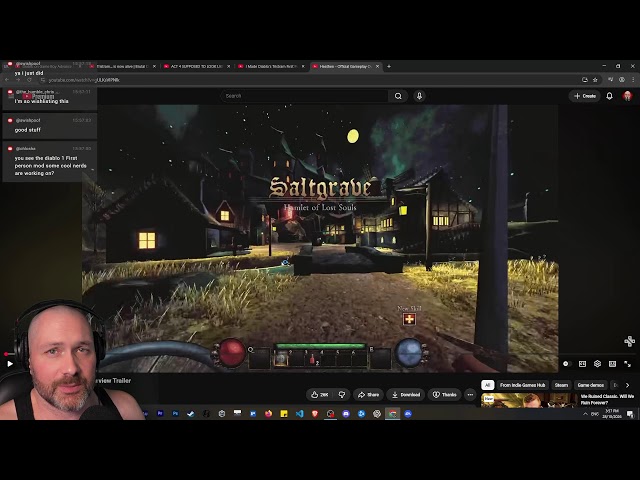640x480 pixels.
Task: Close the 'ACT 4 SUPPOSED TO LOOK' tab
Action: tap(229, 66)
